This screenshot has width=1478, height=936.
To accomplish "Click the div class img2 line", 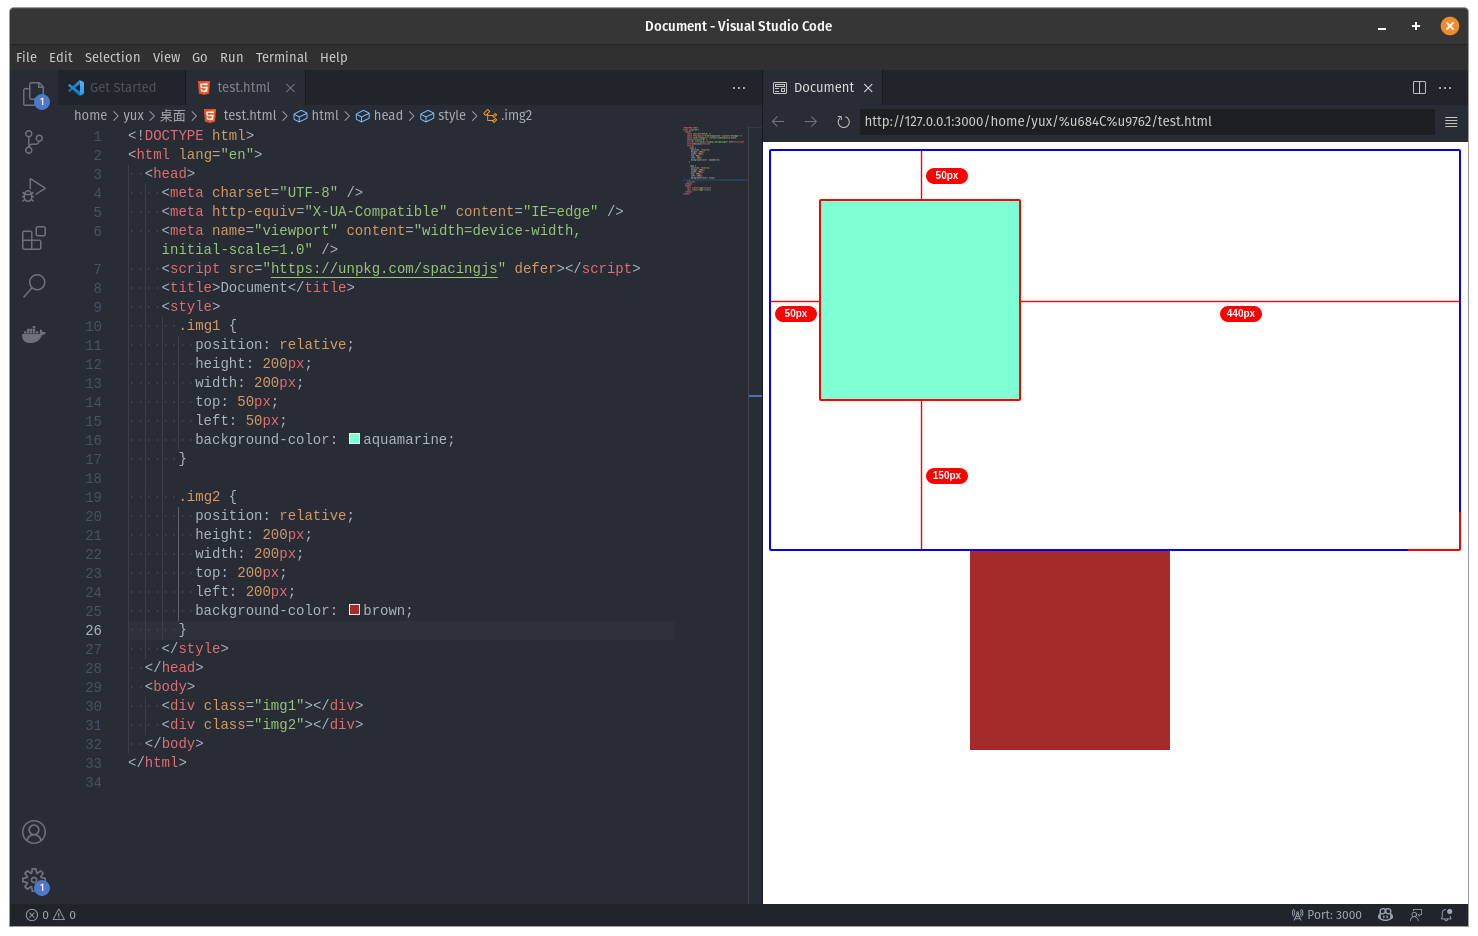I will point(262,725).
